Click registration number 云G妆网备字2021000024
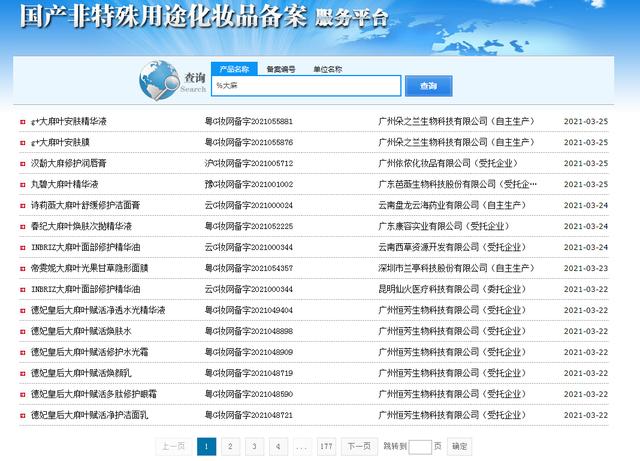This screenshot has width=640, height=461. pos(249,205)
